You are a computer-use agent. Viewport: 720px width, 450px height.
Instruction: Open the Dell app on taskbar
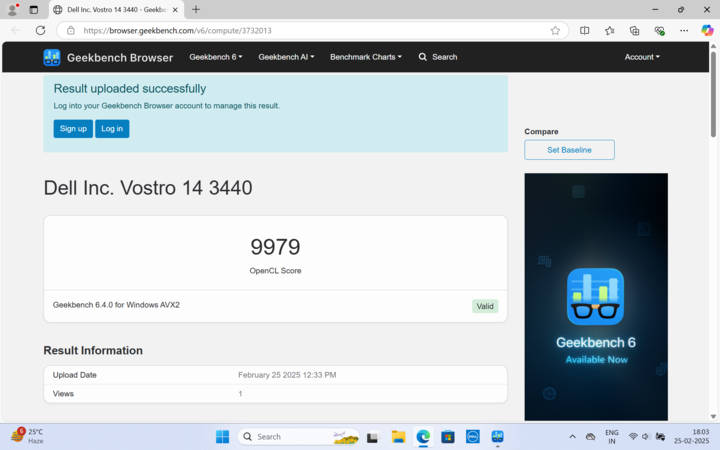[472, 437]
